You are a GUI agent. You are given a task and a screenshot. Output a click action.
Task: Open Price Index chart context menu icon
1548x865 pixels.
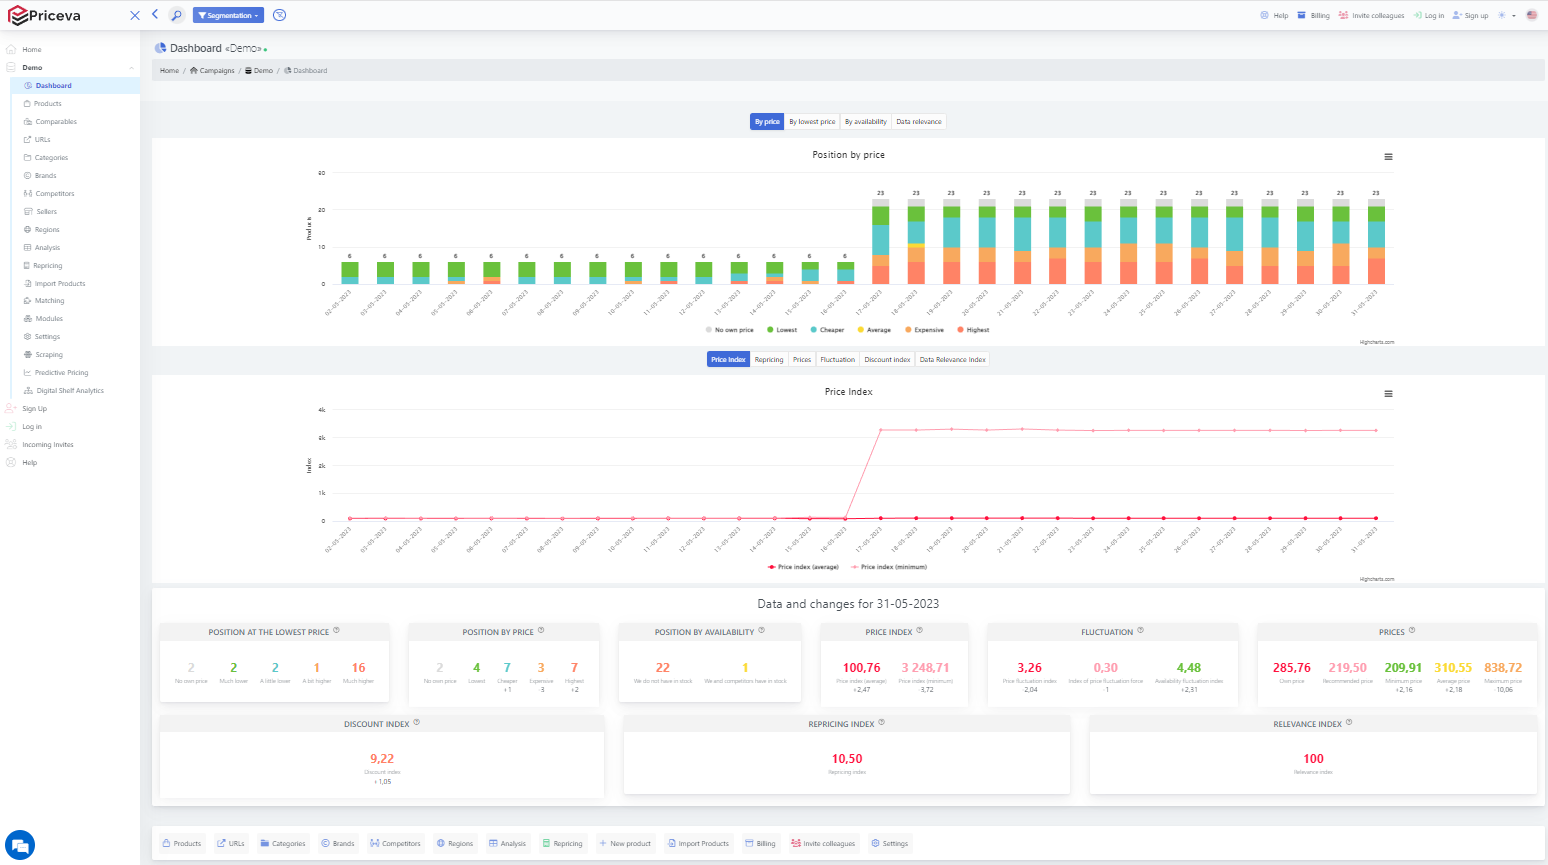coord(1388,394)
